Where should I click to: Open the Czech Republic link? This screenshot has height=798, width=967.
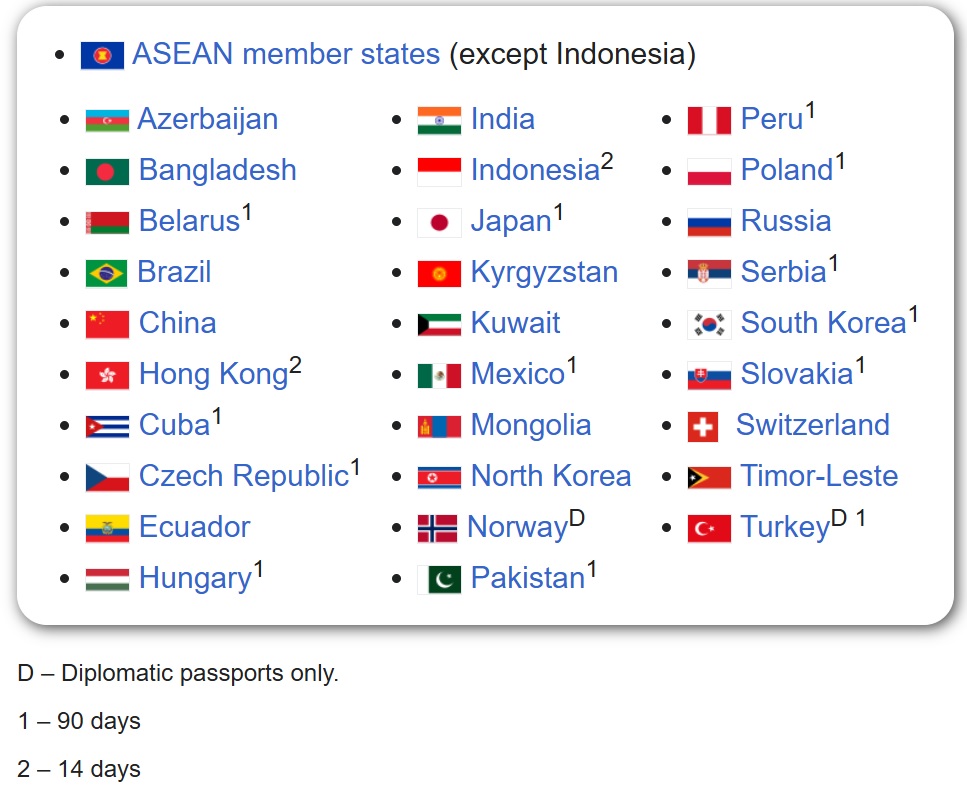tap(244, 476)
